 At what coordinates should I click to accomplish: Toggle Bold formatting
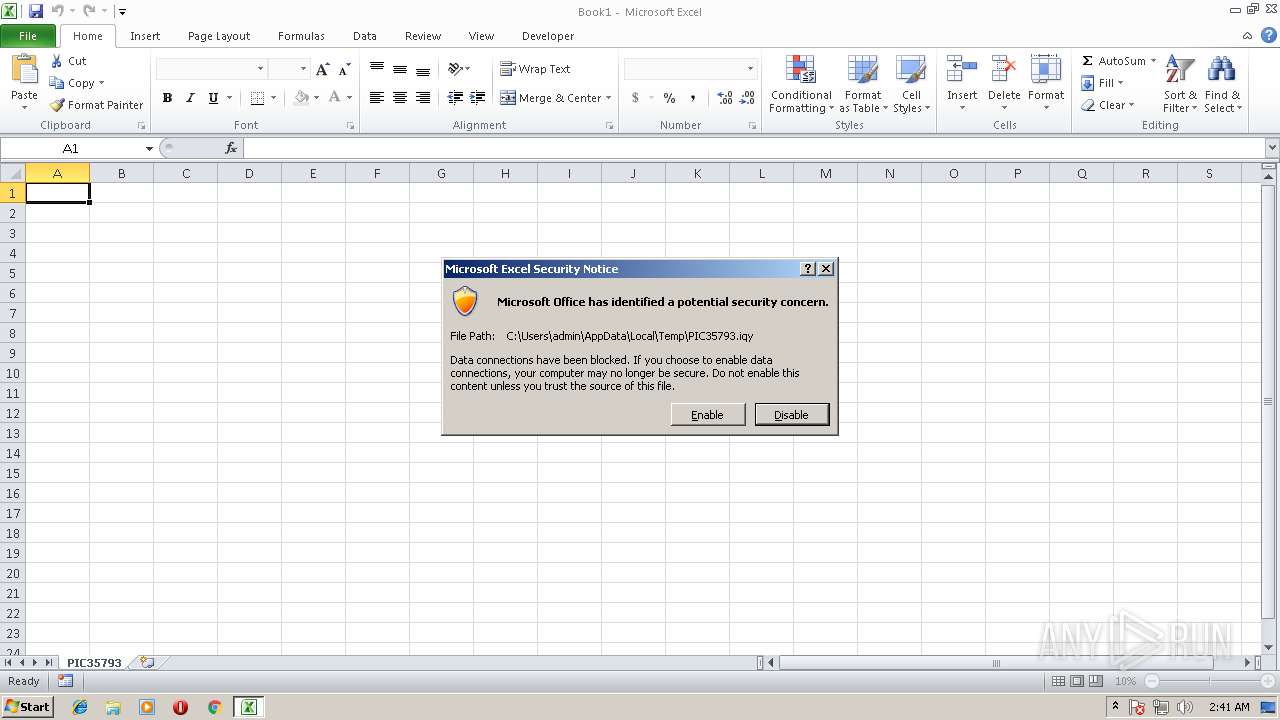(x=167, y=98)
